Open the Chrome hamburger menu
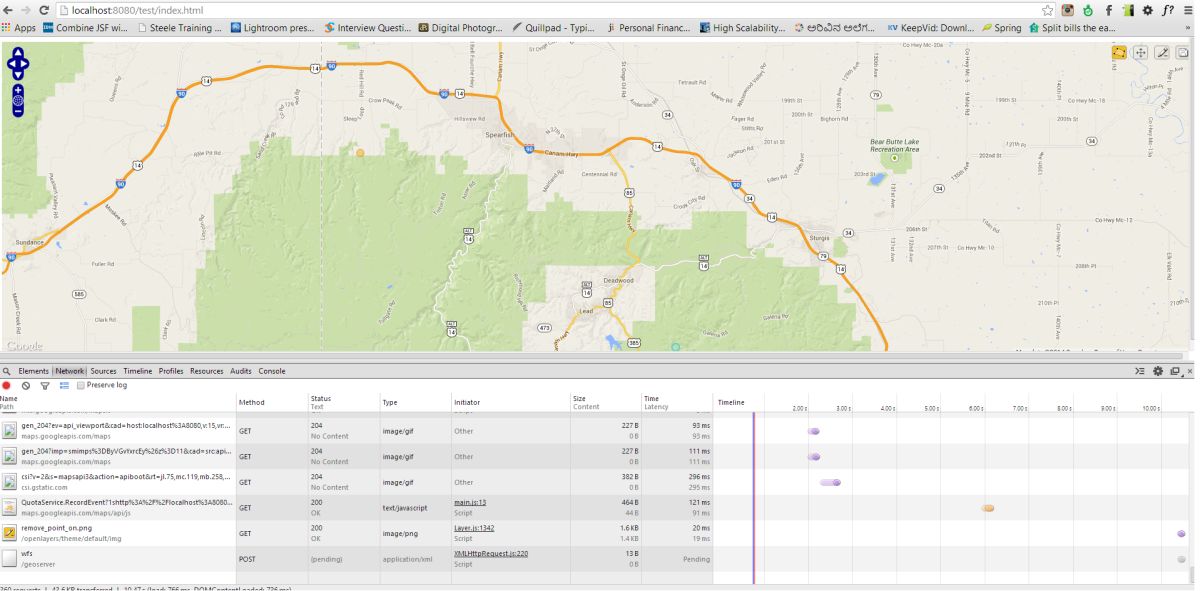This screenshot has width=1200, height=591. tap(1188, 10)
